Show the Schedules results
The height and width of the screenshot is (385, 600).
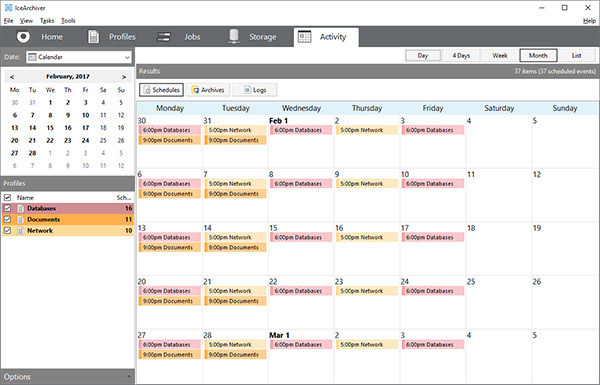pyautogui.click(x=161, y=90)
